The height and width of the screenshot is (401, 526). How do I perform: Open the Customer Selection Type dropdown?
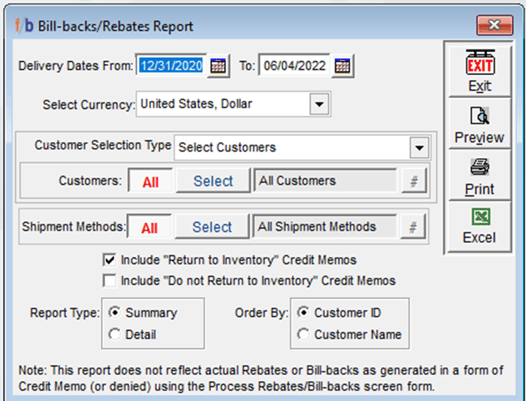click(x=419, y=147)
